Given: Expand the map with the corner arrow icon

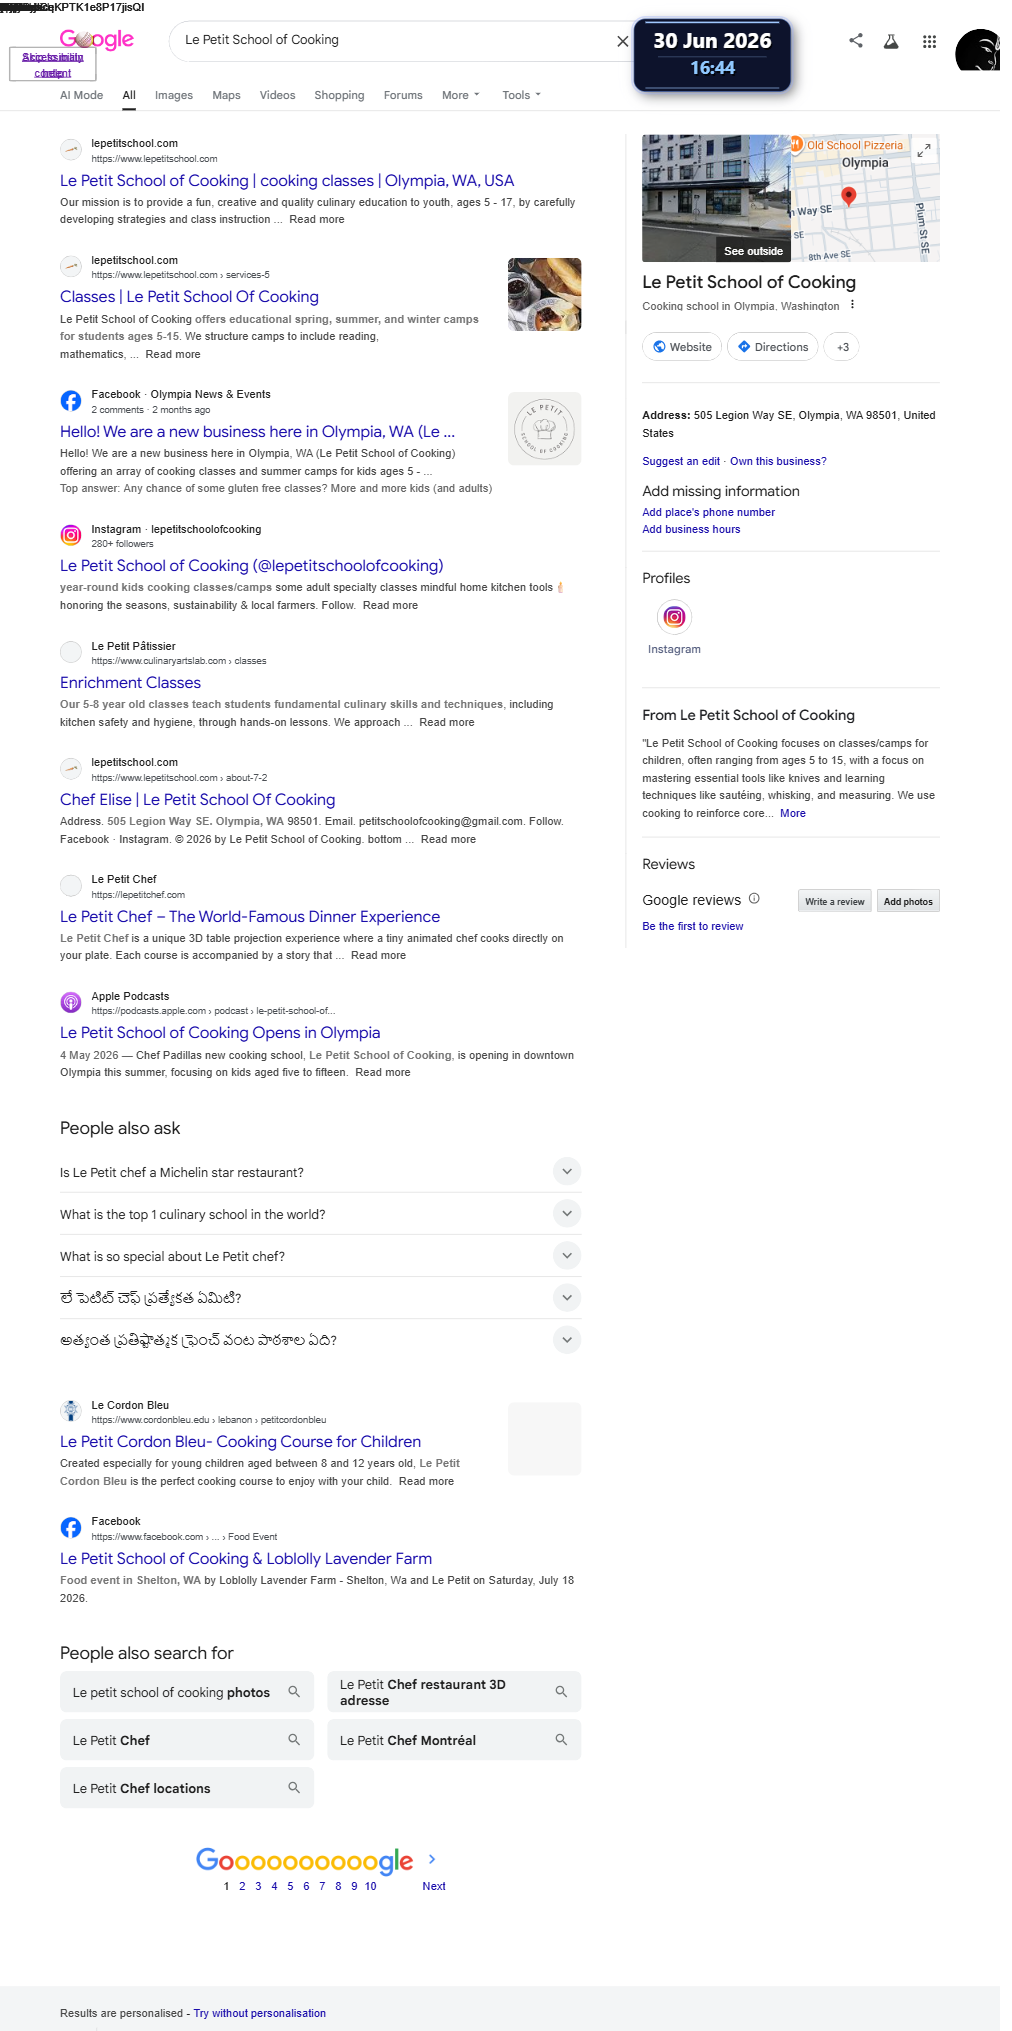Looking at the screenshot, I should (x=925, y=149).
